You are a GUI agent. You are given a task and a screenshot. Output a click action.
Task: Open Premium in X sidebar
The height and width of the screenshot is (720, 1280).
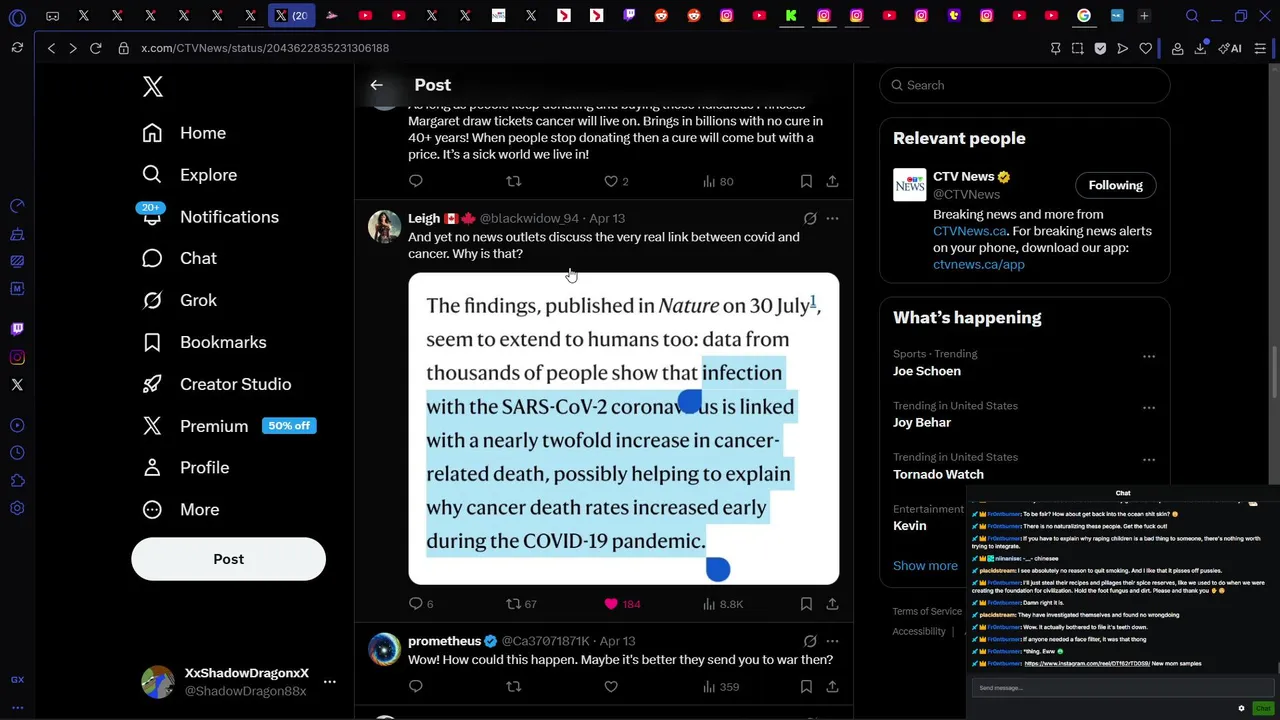coord(228,426)
